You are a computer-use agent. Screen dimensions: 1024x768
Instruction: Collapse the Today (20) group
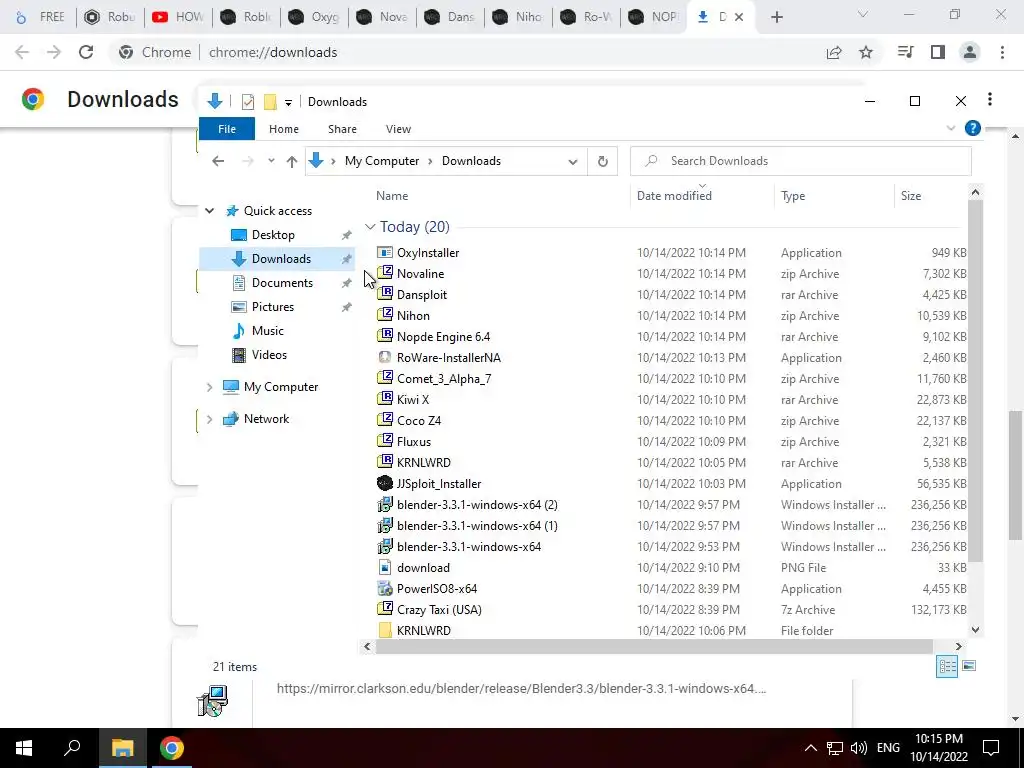click(x=370, y=227)
